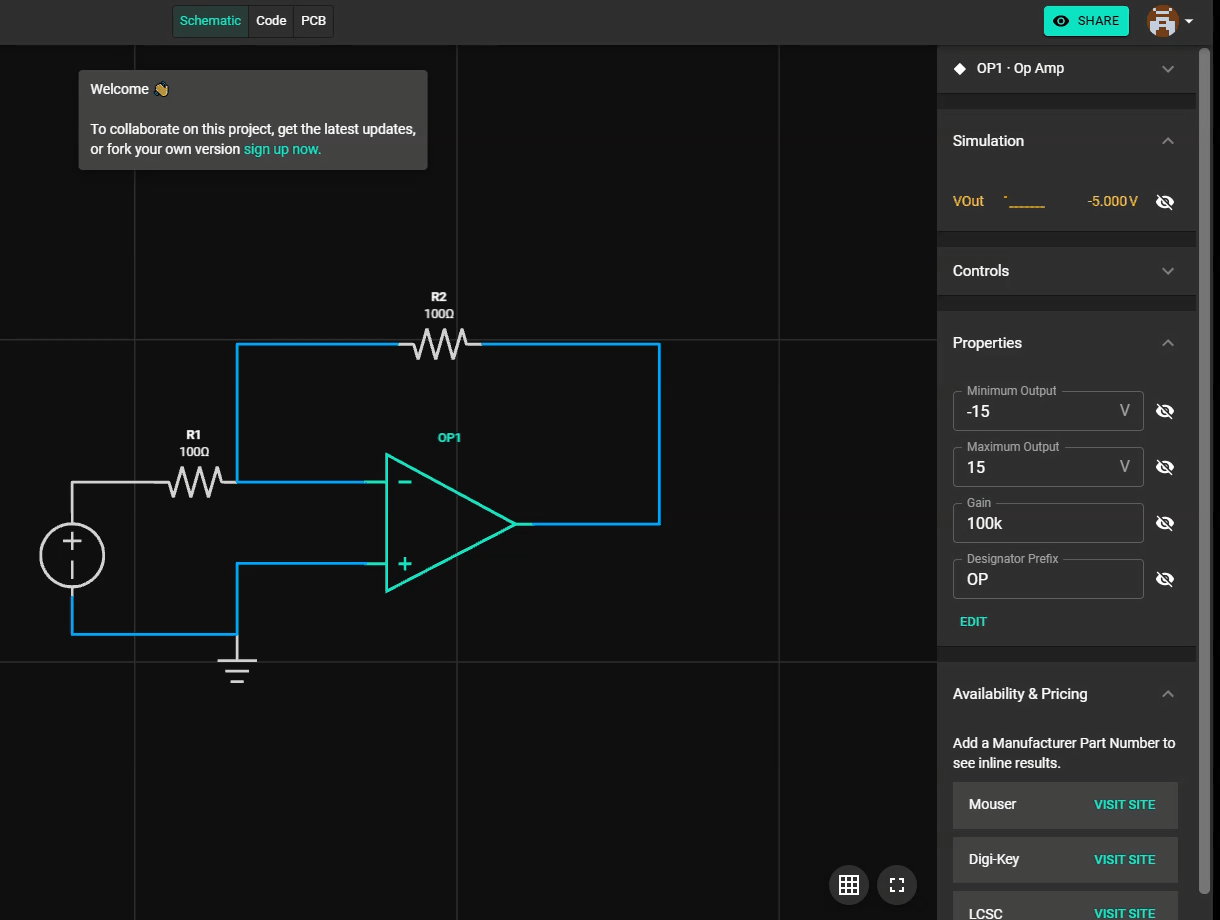This screenshot has height=920, width=1220.
Task: Toggle Gain property visibility
Action: click(1164, 523)
